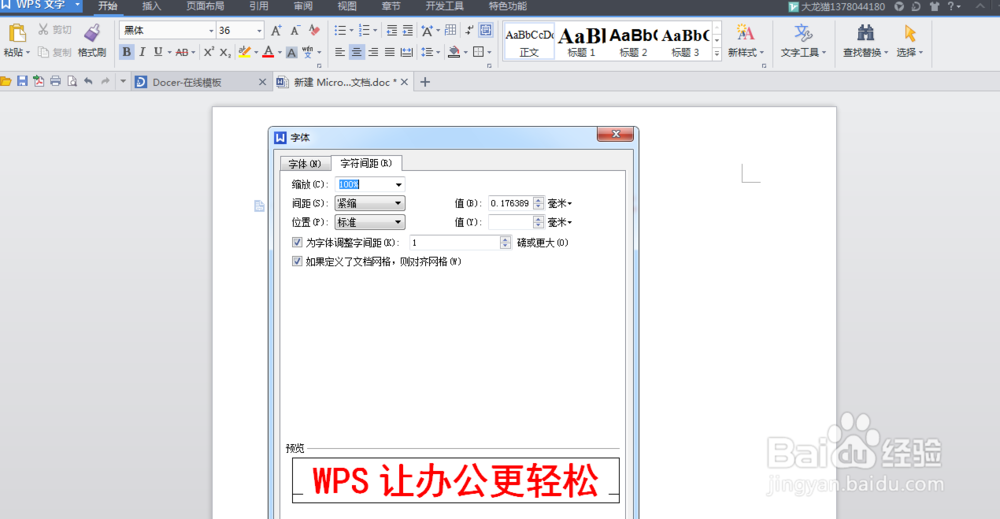The width and height of the screenshot is (1000, 519).
Task: Toggle Bold formatting
Action: tap(126, 52)
